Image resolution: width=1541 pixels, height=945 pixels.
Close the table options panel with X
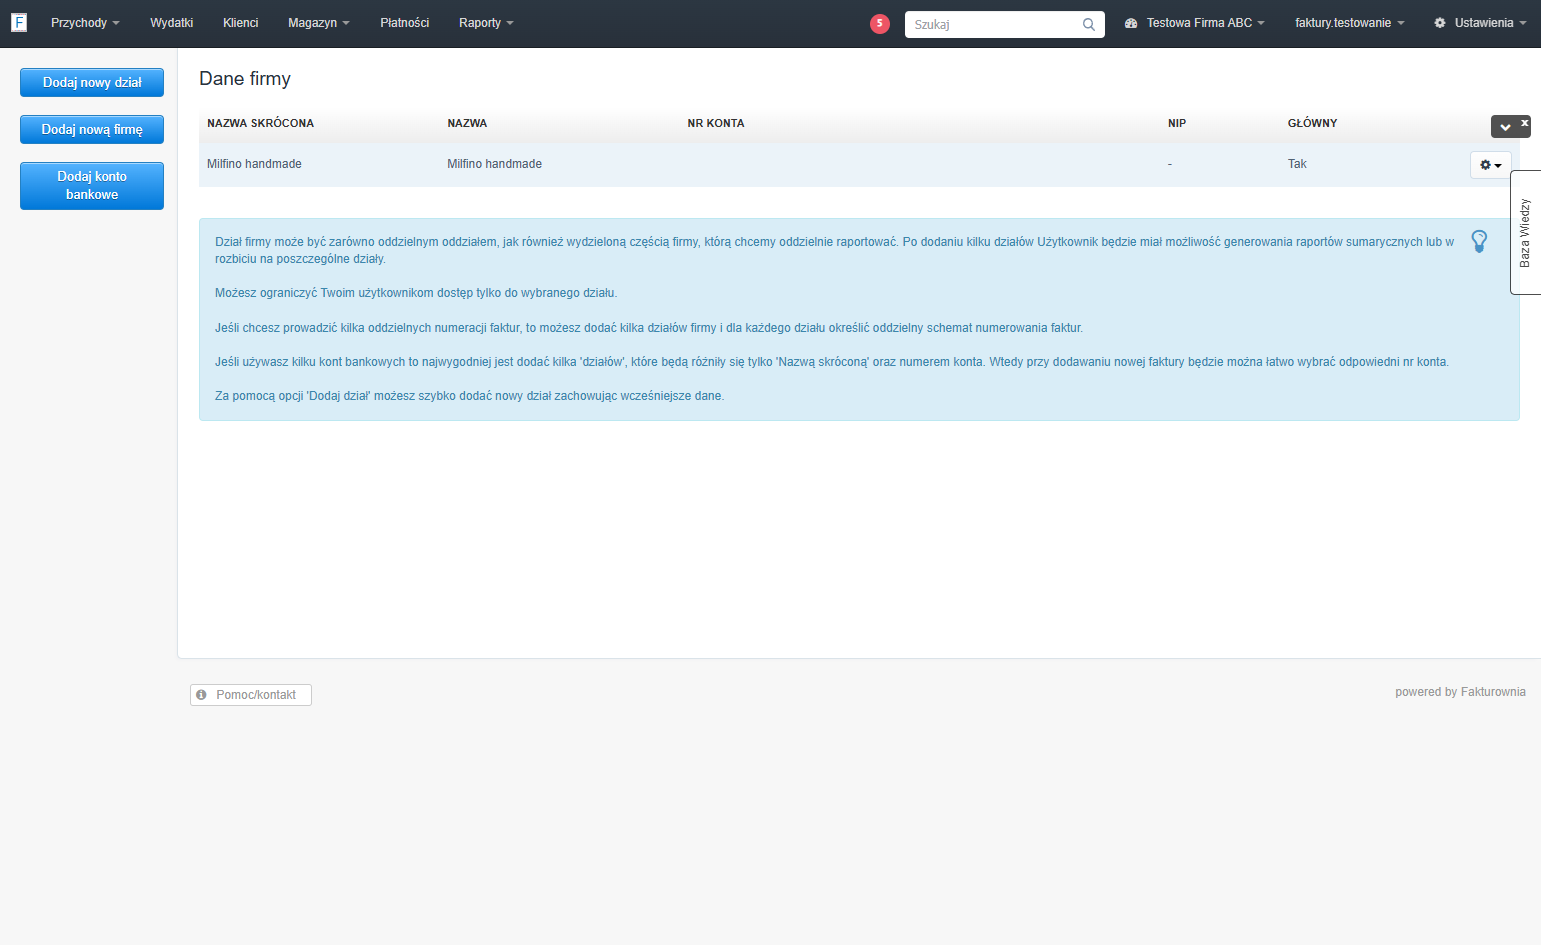pos(1525,123)
